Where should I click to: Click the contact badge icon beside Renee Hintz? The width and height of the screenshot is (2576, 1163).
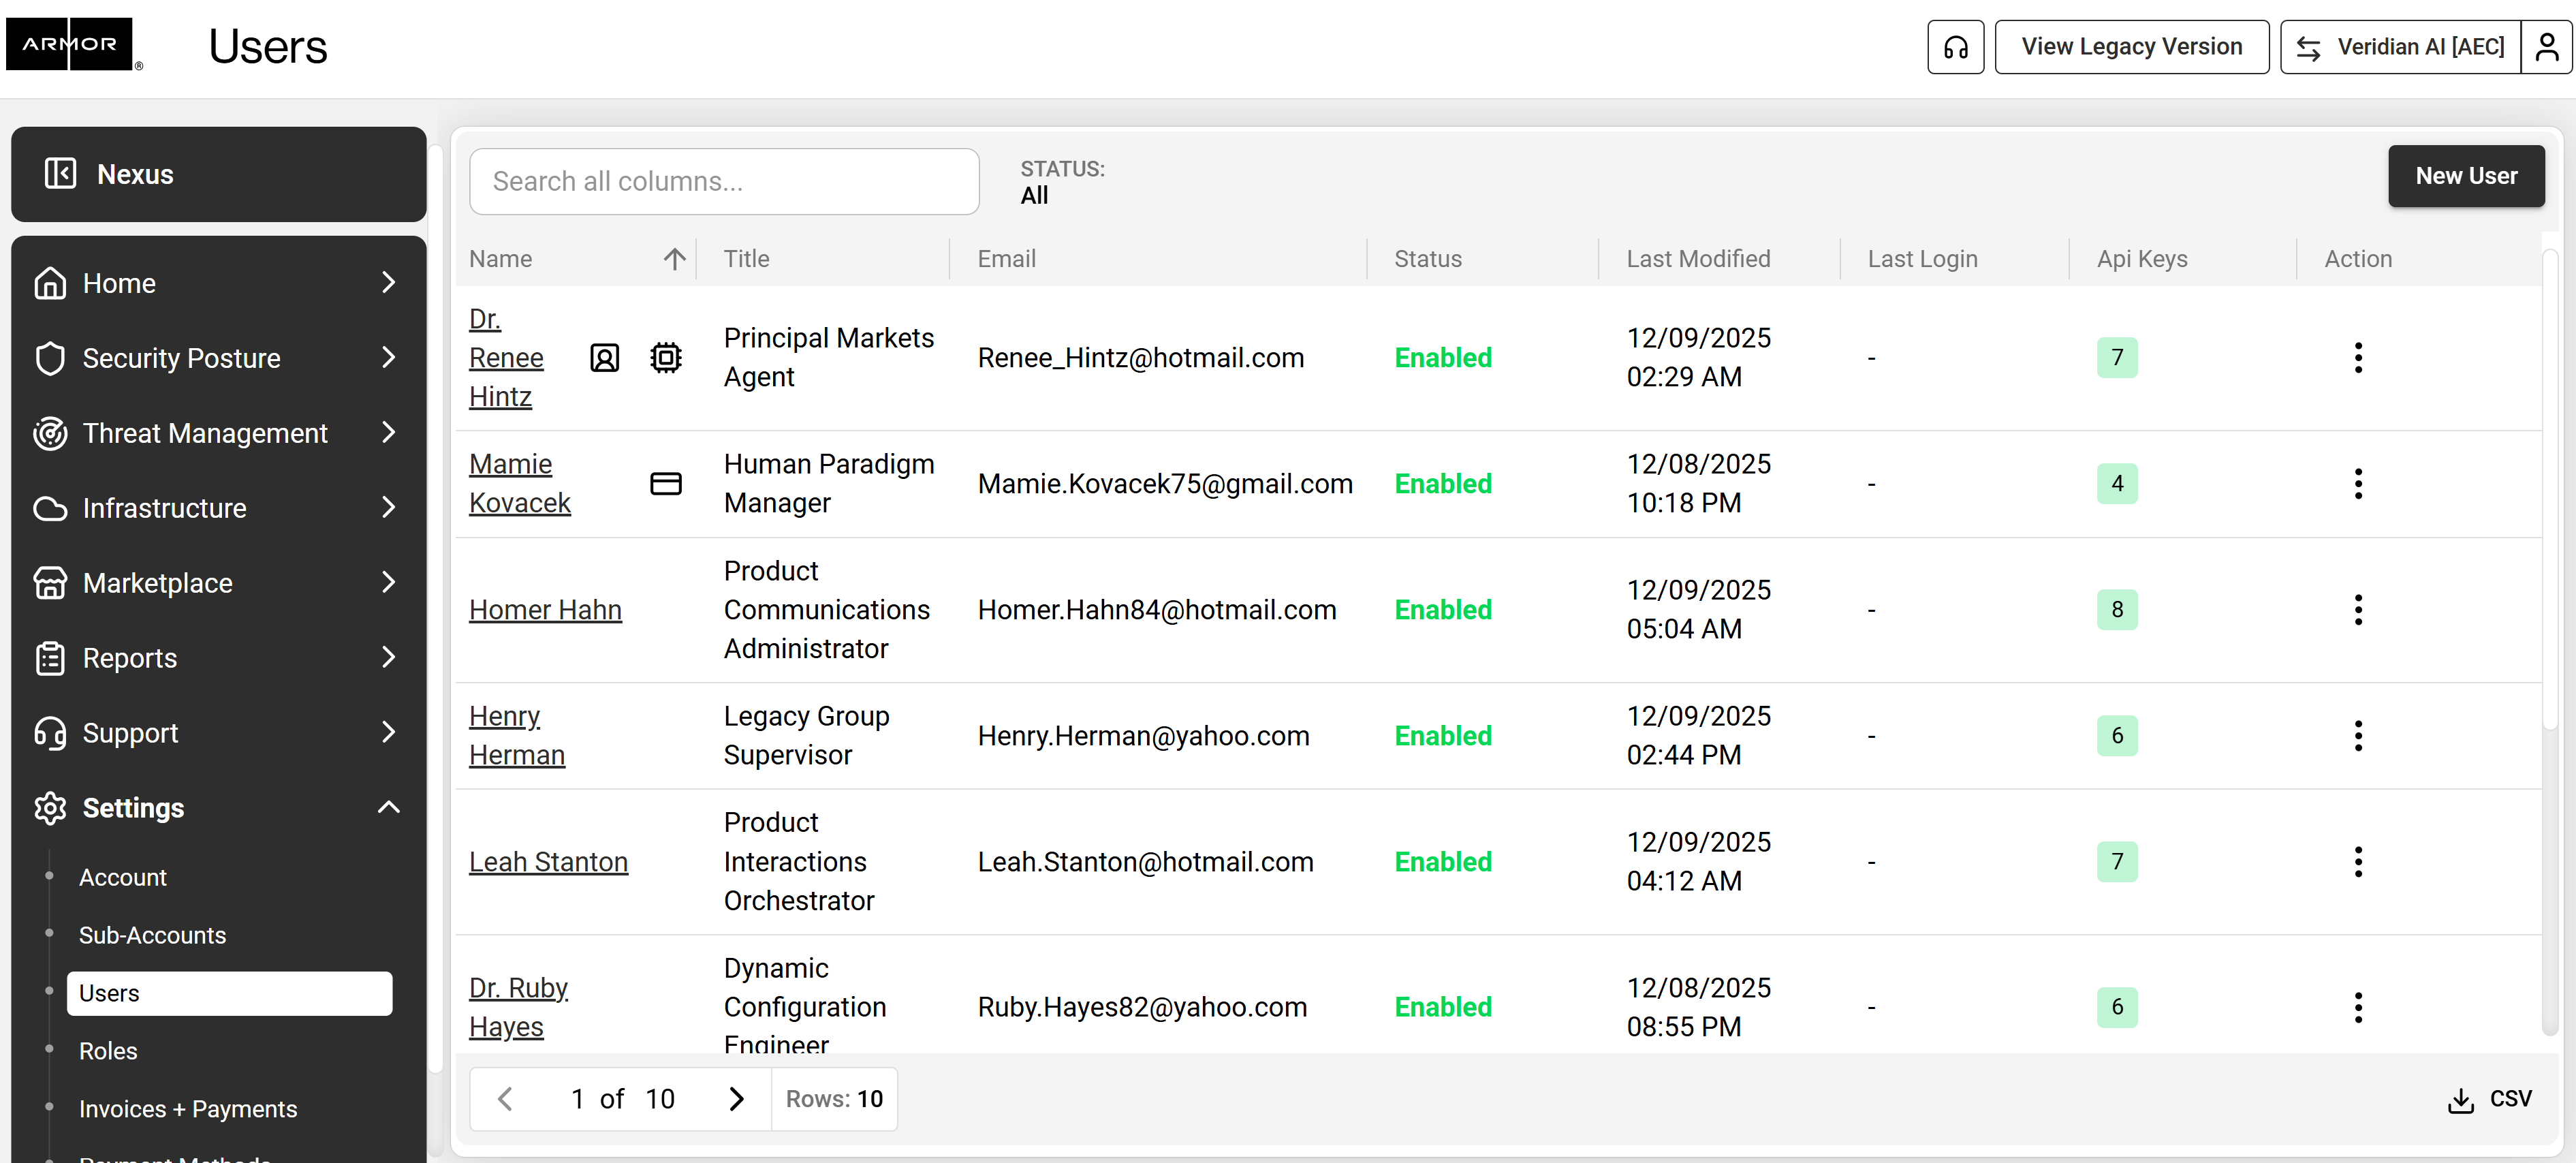604,358
